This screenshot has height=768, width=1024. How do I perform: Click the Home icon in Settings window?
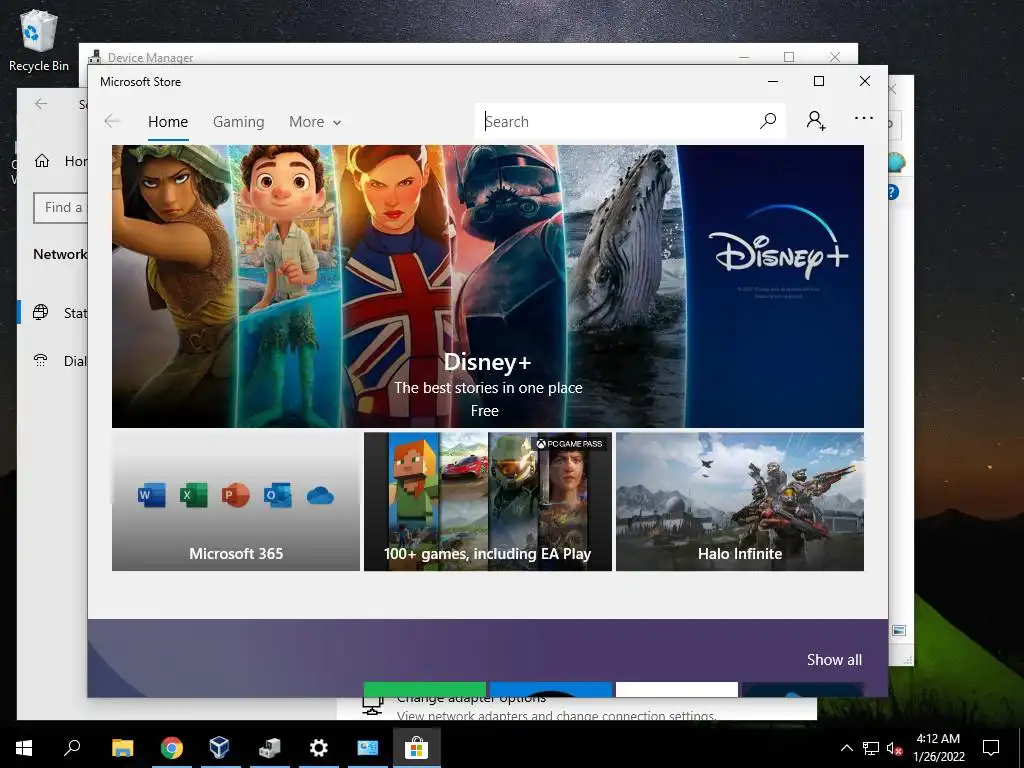(x=42, y=161)
